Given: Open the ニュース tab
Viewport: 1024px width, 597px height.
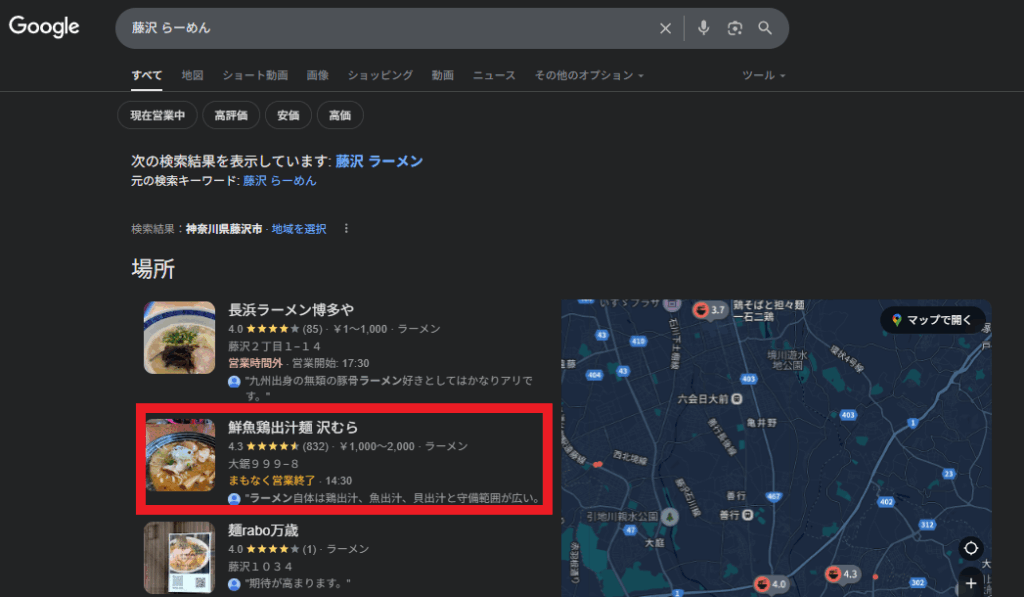Looking at the screenshot, I should [x=494, y=75].
